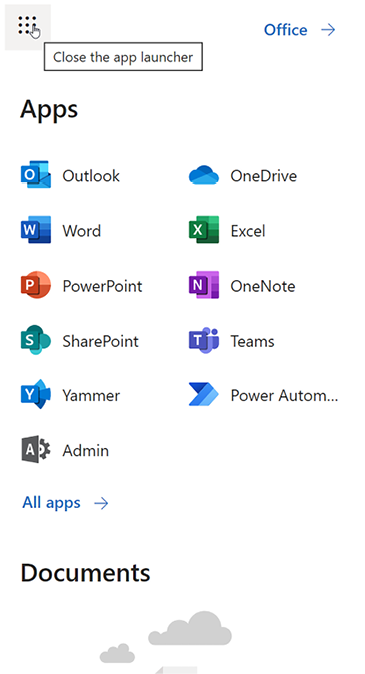Close the app launcher waffle icon

[x=28, y=26]
